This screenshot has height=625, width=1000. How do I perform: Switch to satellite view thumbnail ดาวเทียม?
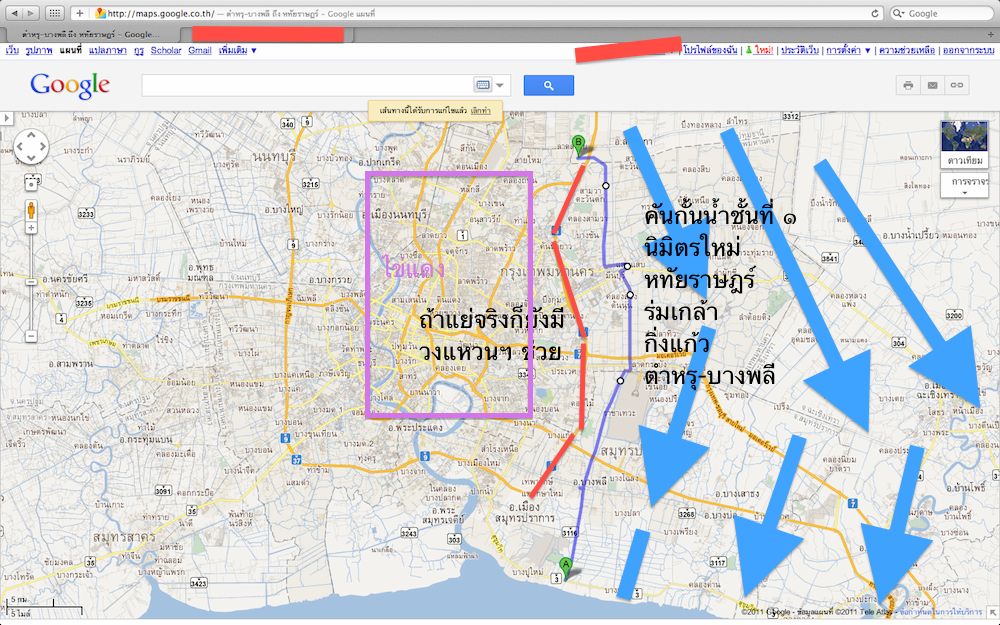[x=964, y=144]
